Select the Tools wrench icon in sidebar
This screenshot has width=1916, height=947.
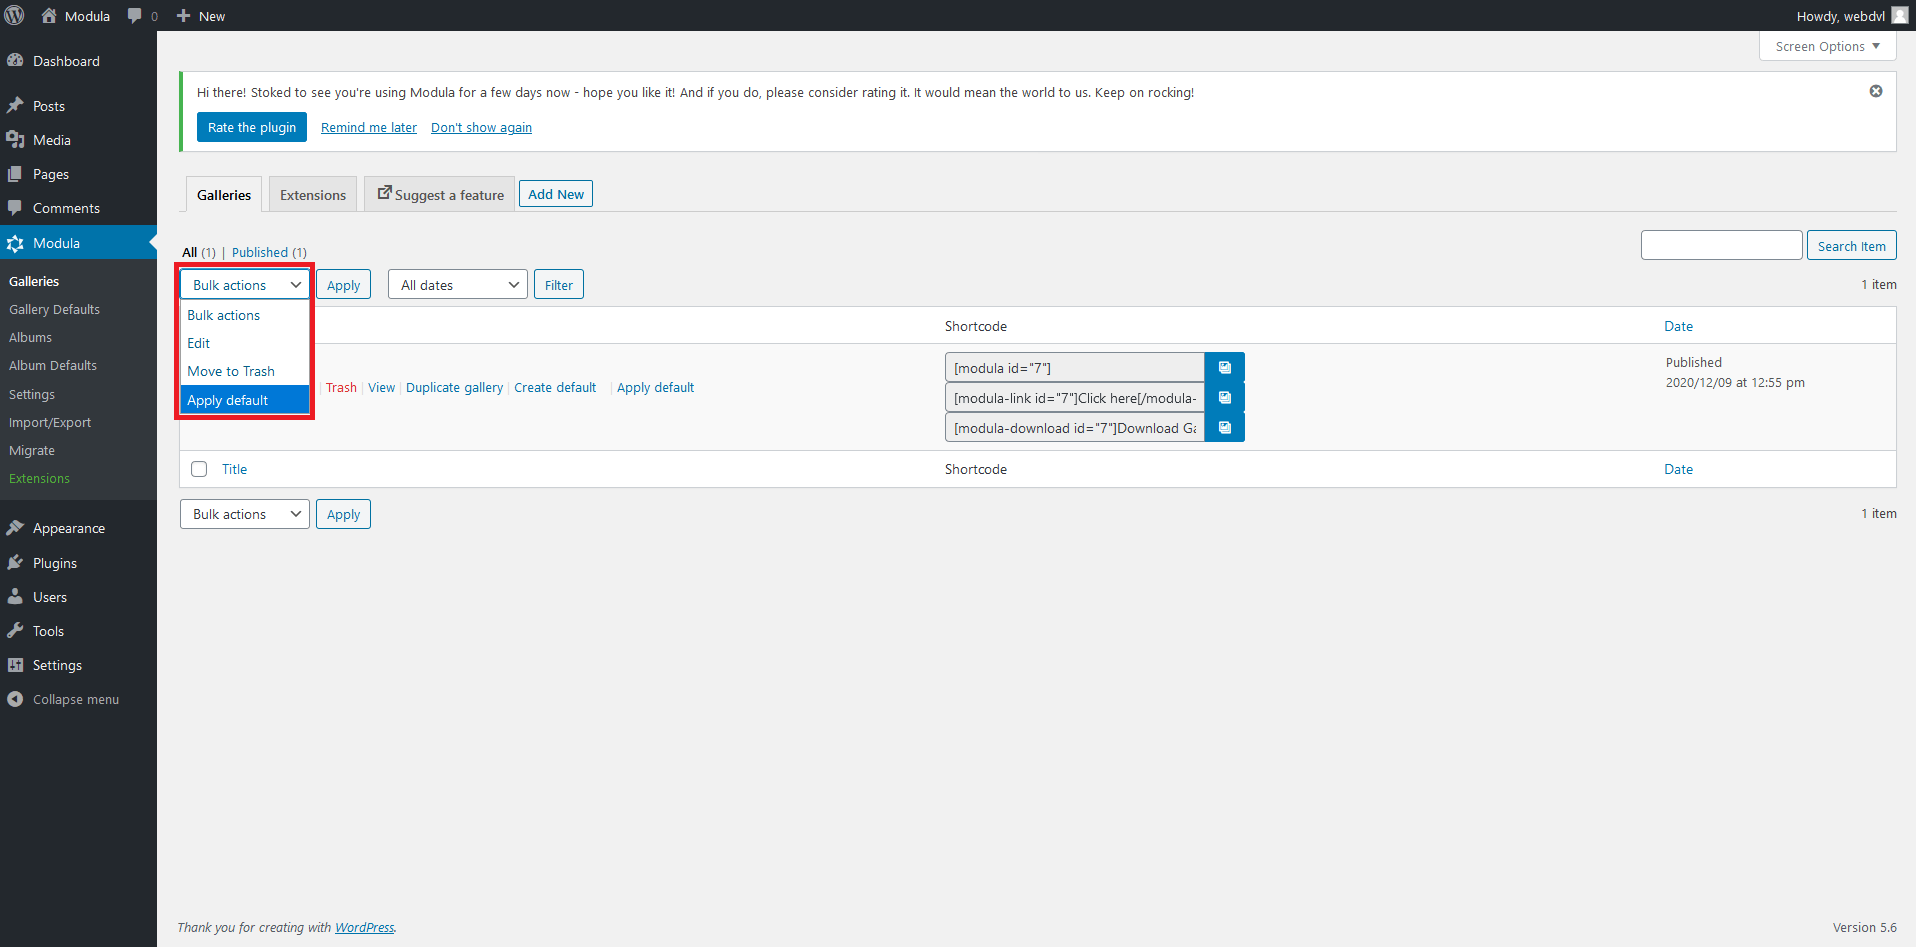[16, 630]
